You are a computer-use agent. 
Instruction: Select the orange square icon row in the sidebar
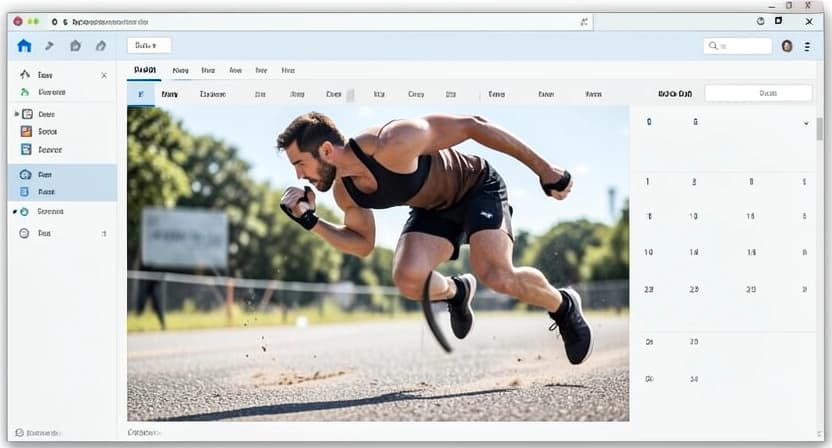coord(63,131)
